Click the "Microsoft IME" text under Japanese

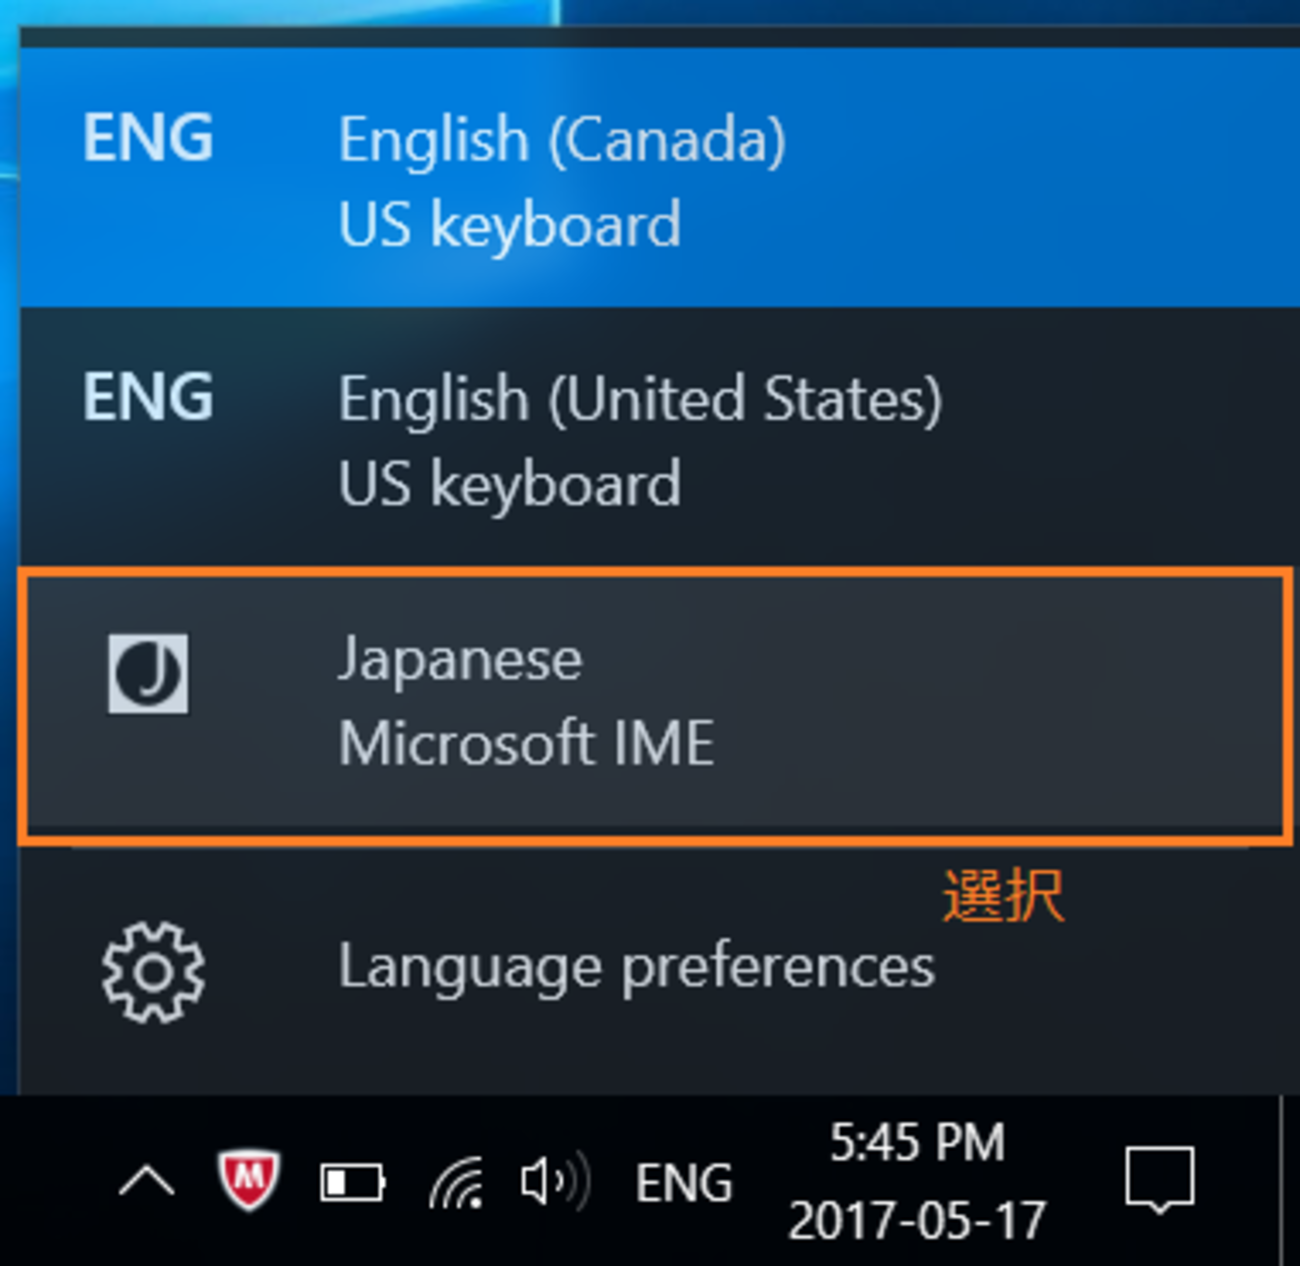[x=526, y=744]
